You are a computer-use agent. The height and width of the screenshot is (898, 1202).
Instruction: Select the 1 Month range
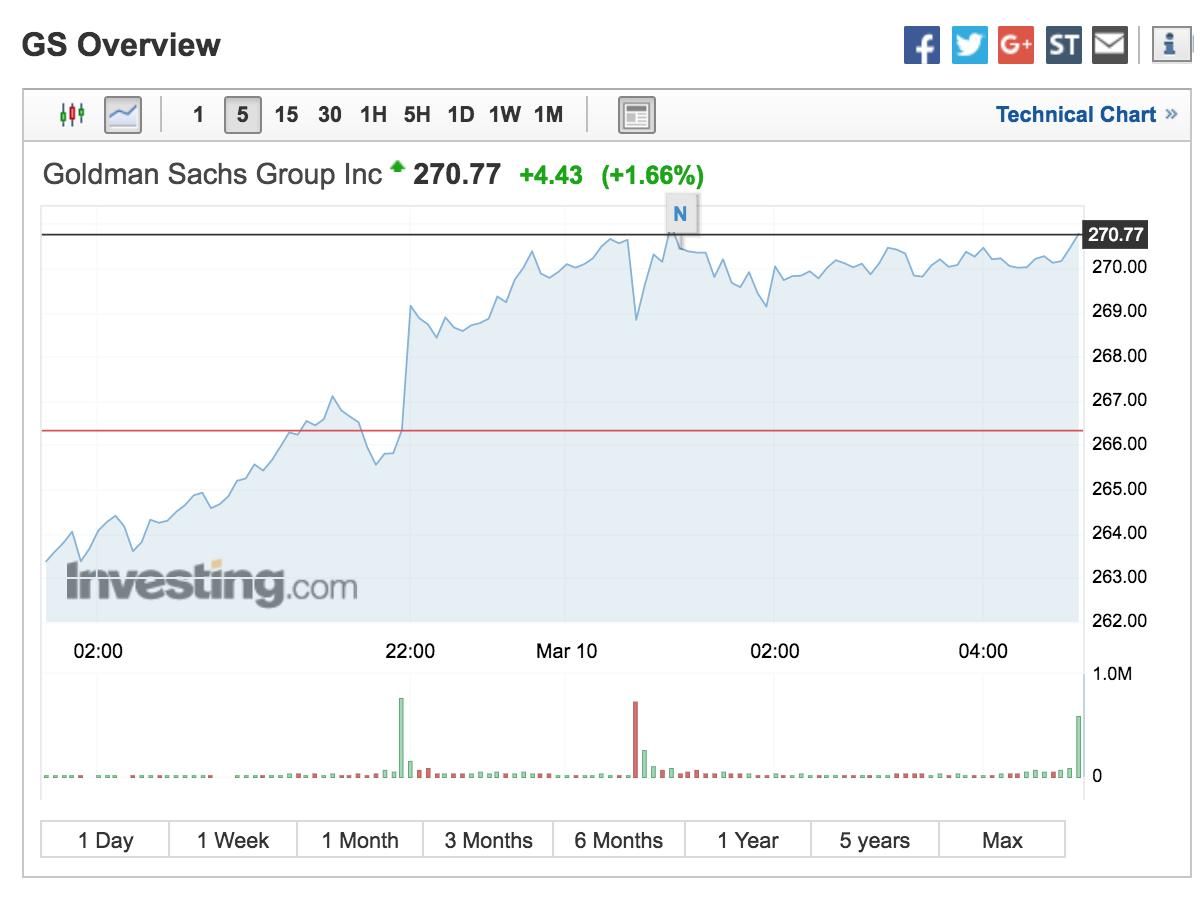click(x=360, y=840)
